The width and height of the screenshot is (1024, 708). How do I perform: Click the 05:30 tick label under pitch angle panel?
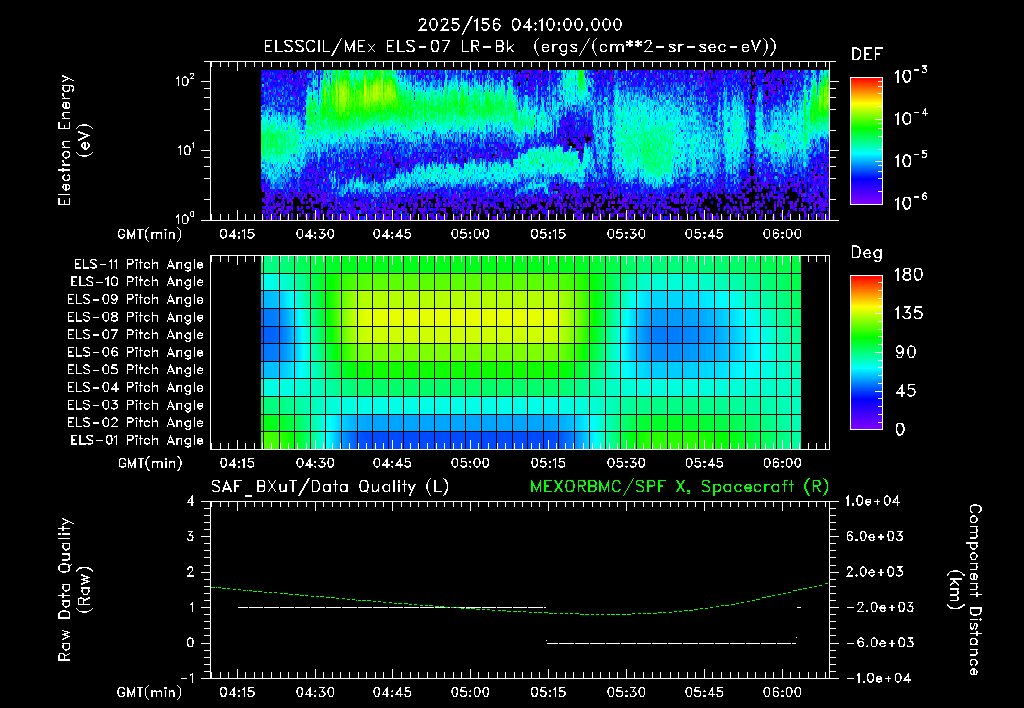point(626,463)
